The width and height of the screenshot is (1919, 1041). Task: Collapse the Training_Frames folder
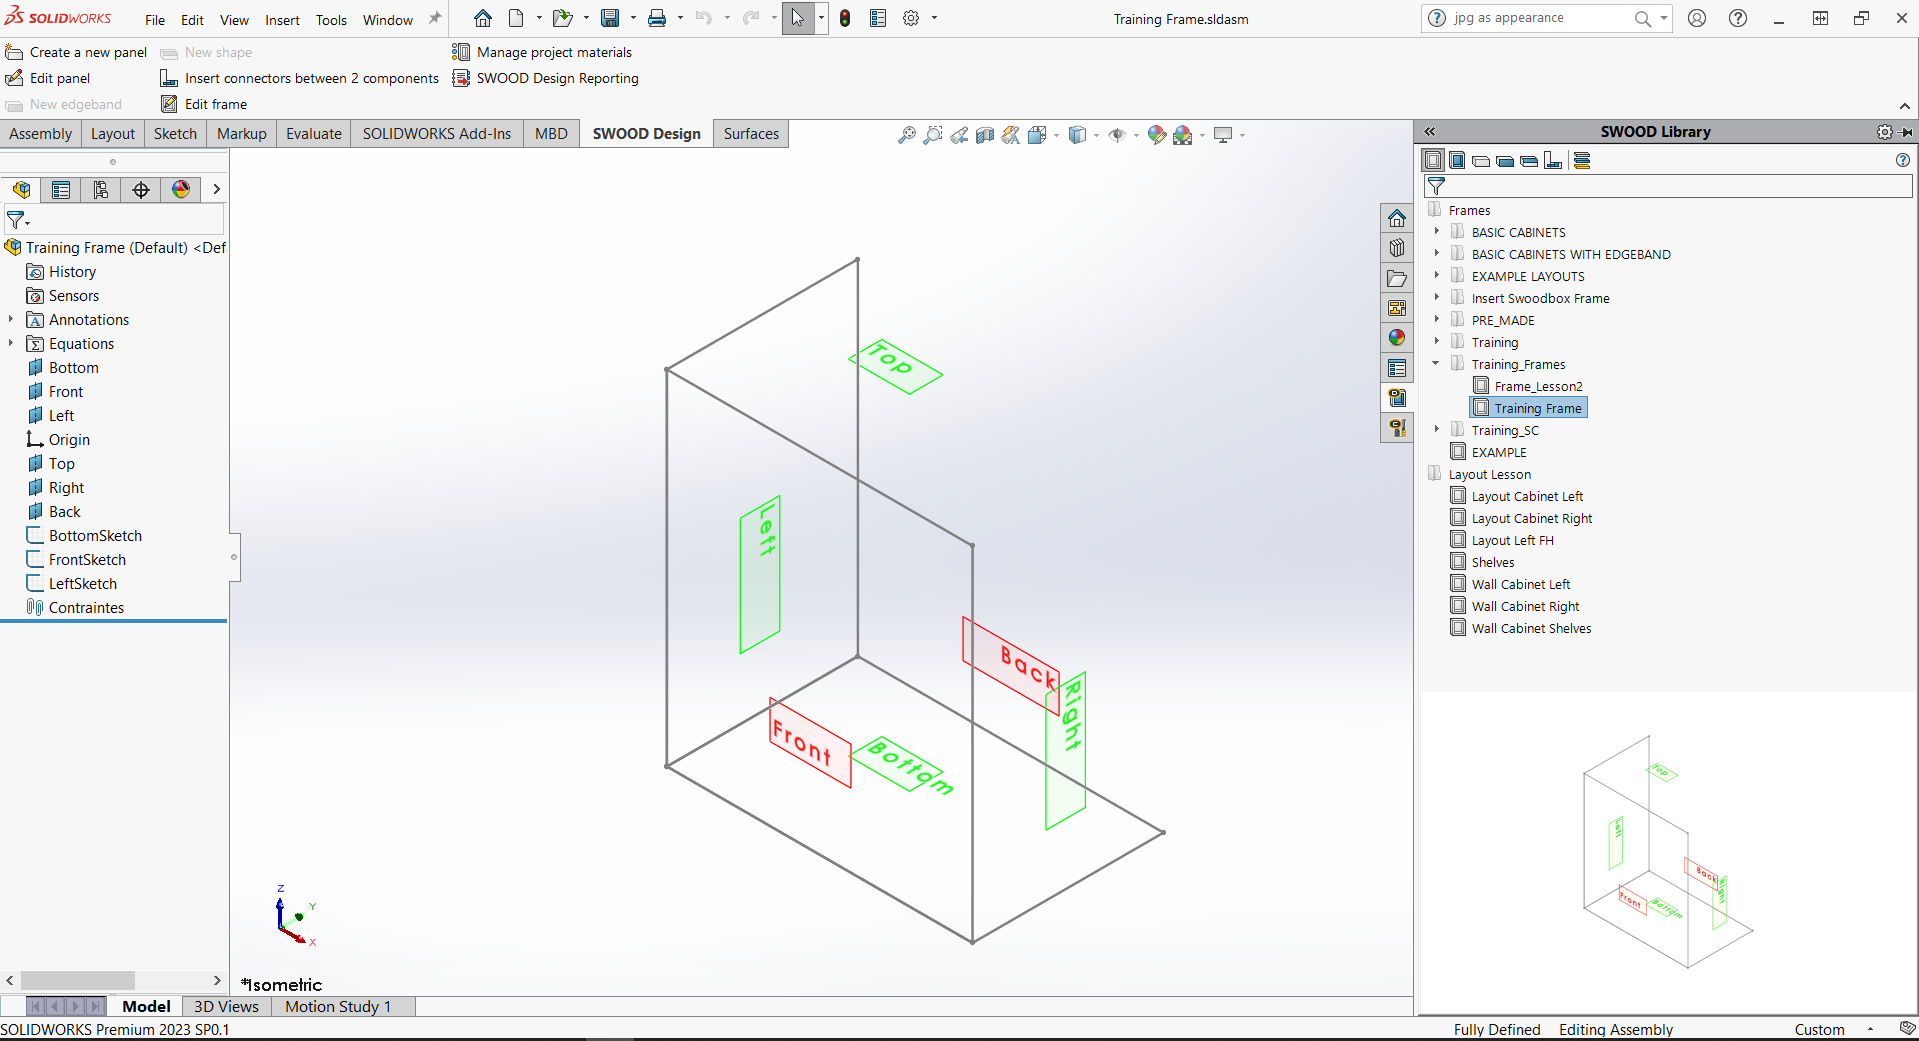click(1437, 364)
